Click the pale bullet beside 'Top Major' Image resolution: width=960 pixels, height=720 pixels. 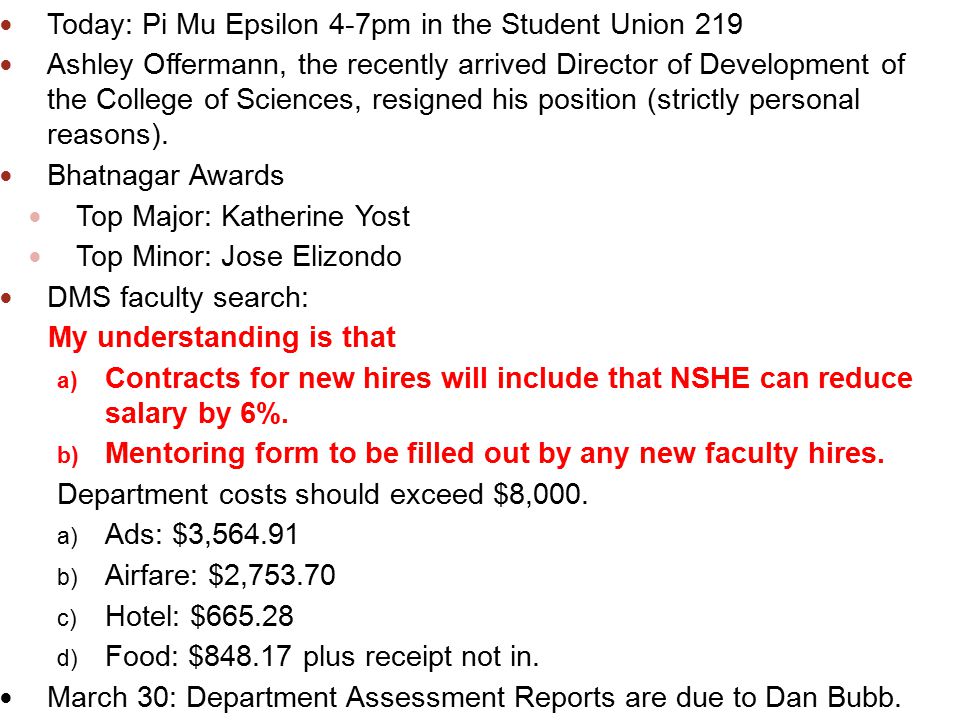coord(35,217)
